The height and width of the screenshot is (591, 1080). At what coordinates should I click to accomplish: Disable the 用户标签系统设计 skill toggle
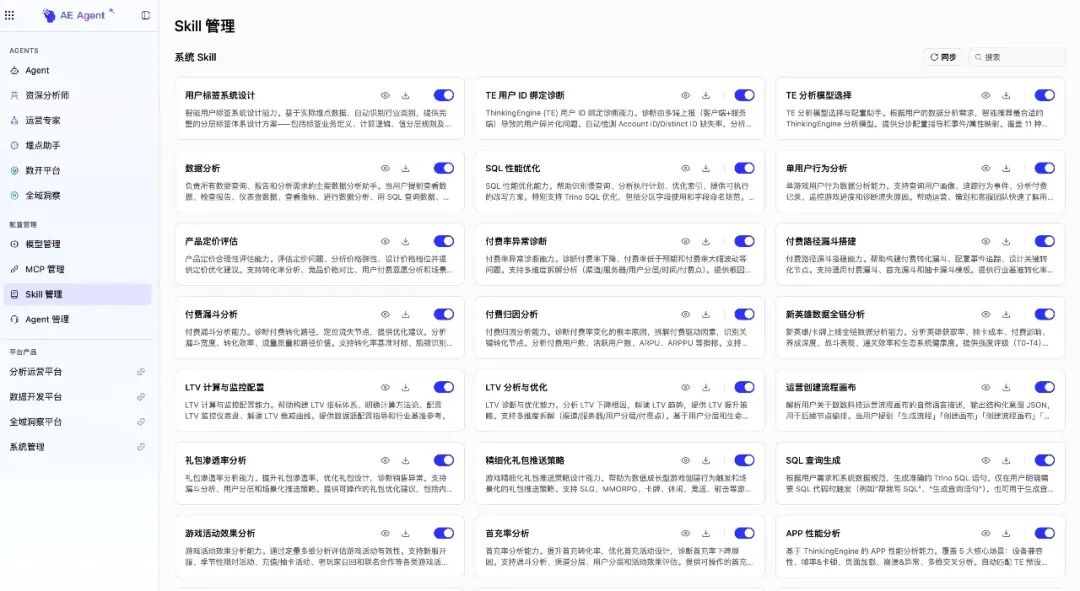444,95
